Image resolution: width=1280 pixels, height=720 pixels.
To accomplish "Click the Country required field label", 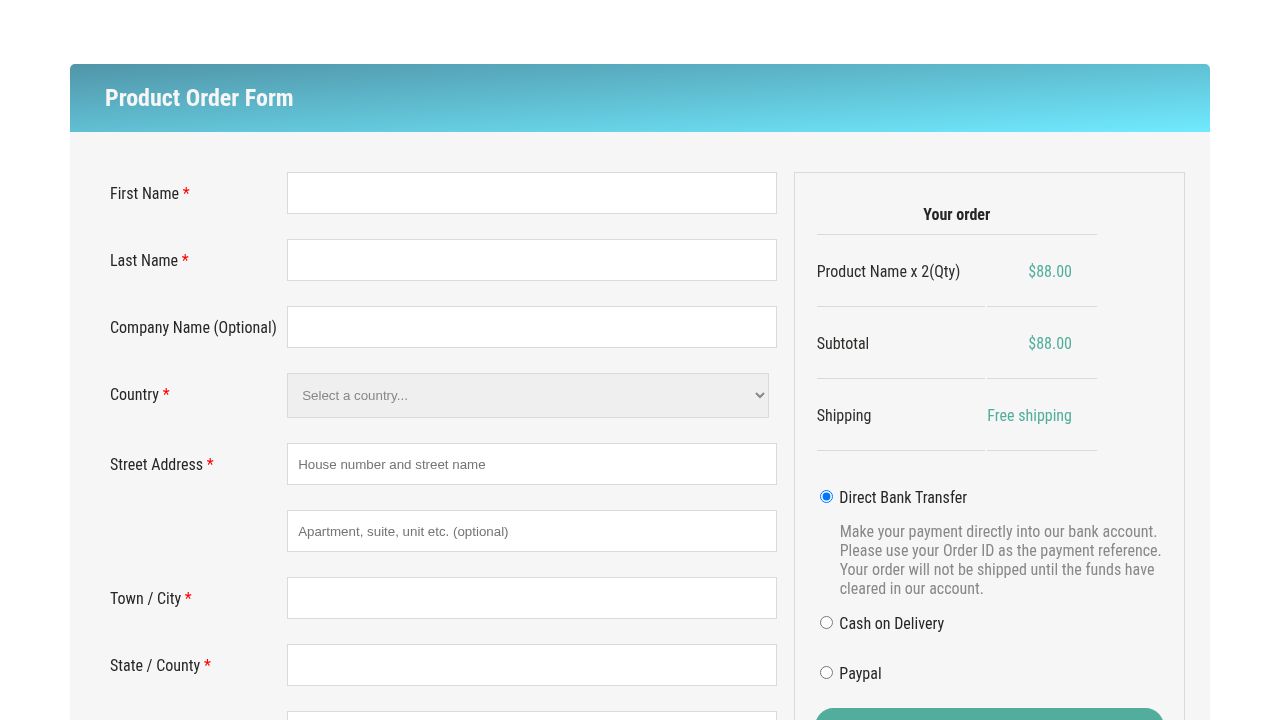I will [x=135, y=394].
